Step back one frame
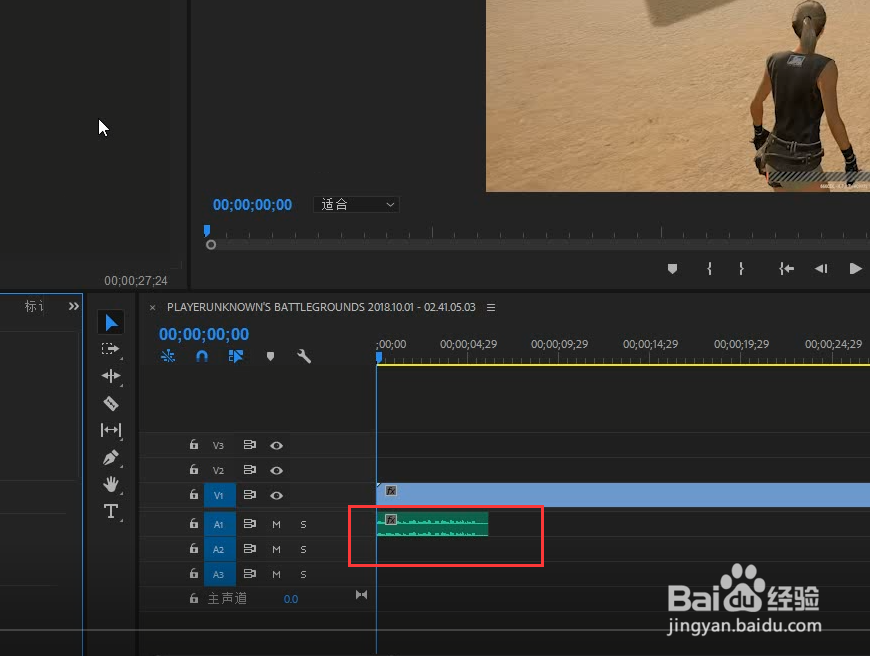This screenshot has width=870, height=656. (821, 269)
